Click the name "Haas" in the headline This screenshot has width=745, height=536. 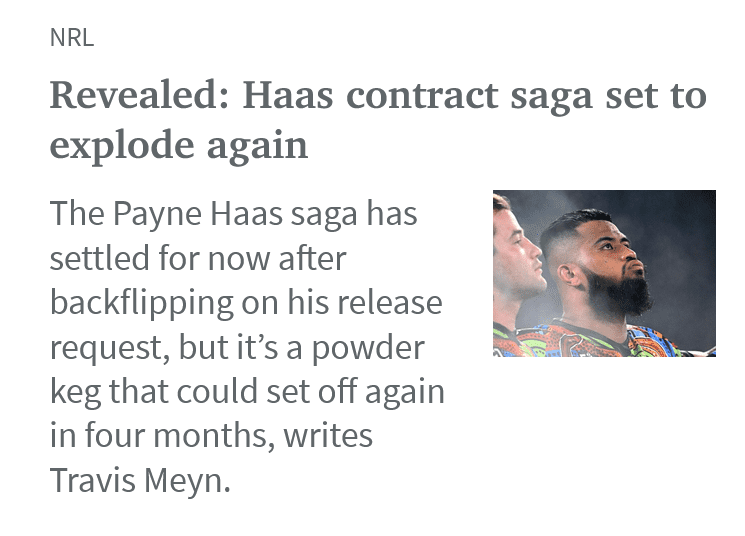(x=288, y=95)
